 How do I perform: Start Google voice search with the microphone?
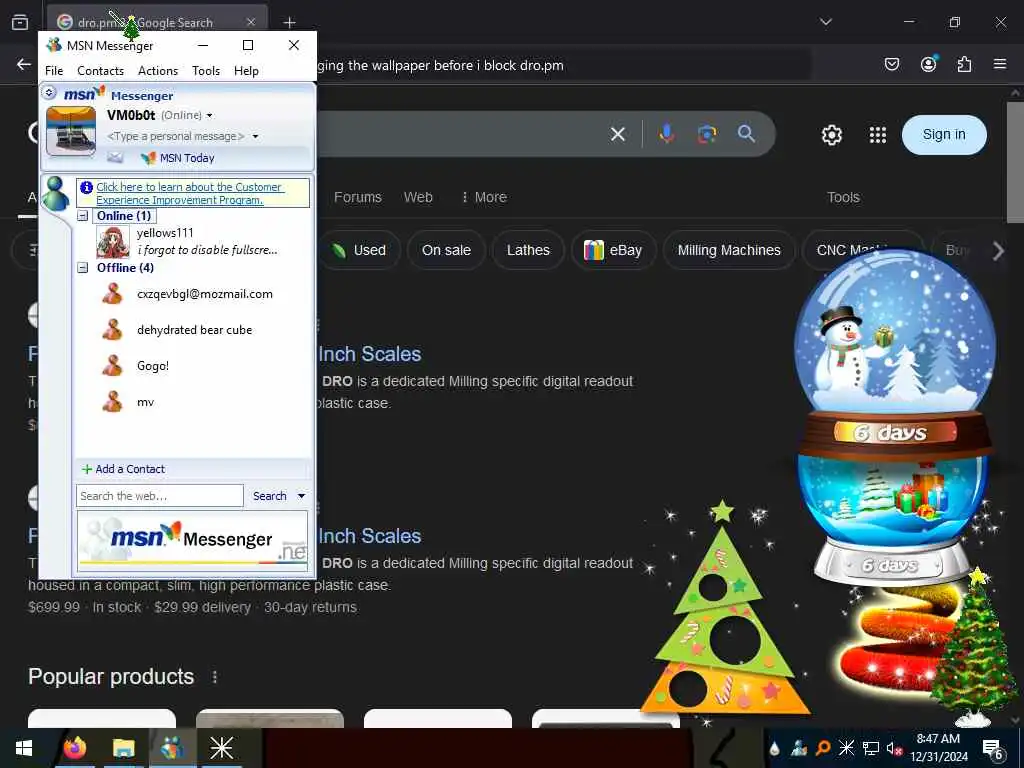[x=666, y=134]
